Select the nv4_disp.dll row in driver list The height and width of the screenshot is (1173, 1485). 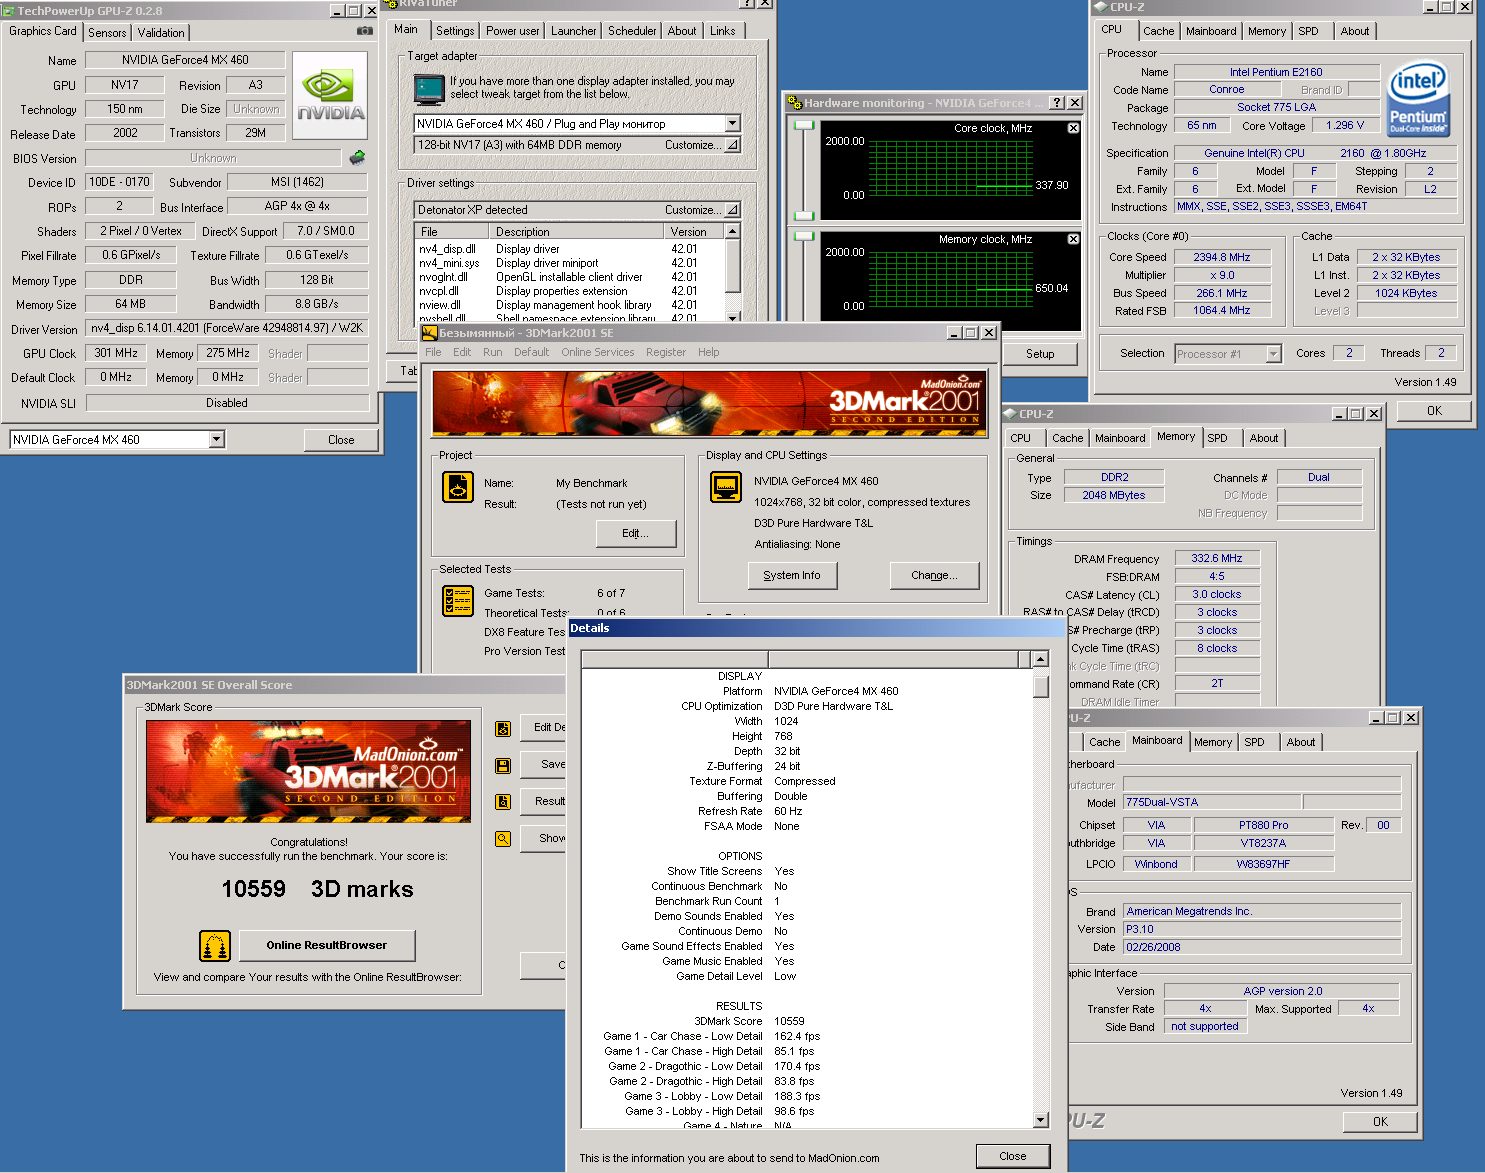tap(569, 249)
